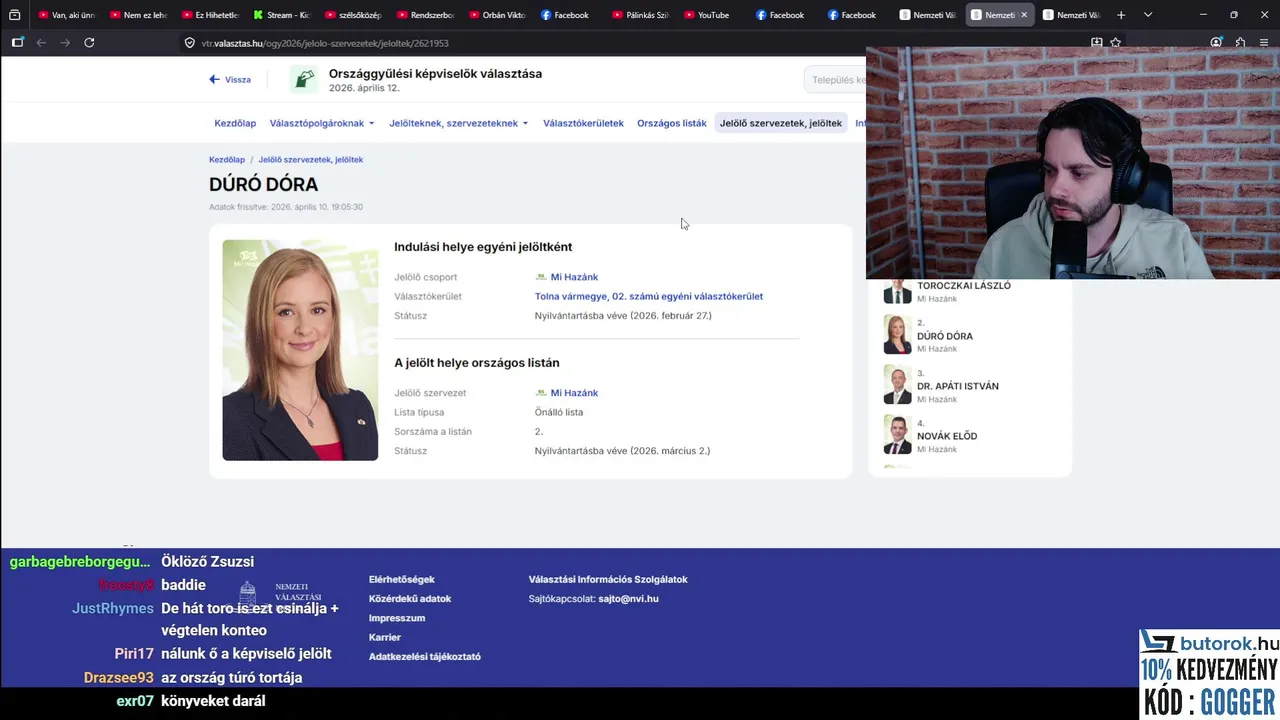Image resolution: width=1280 pixels, height=720 pixels.
Task: Select Toroczkai László in candidate list
Action: pos(964,286)
